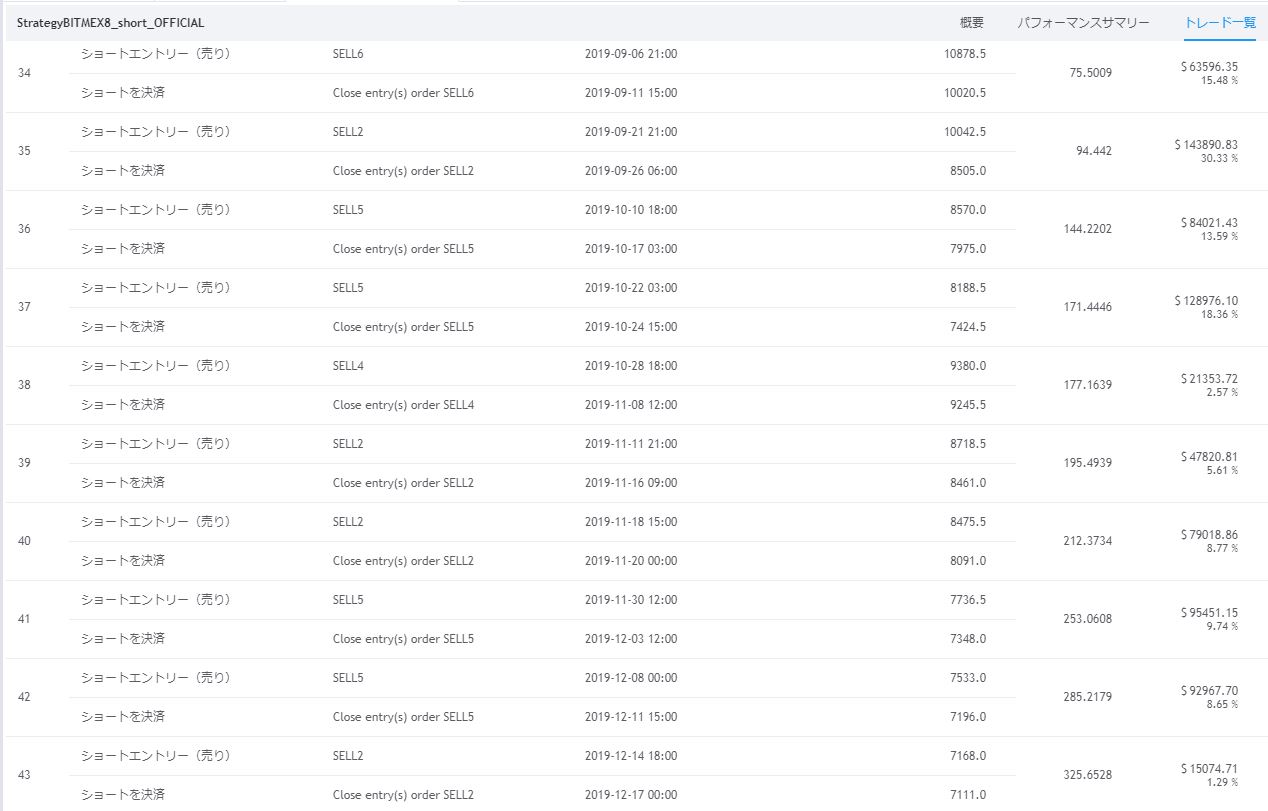Open the パフォーマンスサマリー tab
This screenshot has width=1268, height=811.
pyautogui.click(x=1083, y=22)
